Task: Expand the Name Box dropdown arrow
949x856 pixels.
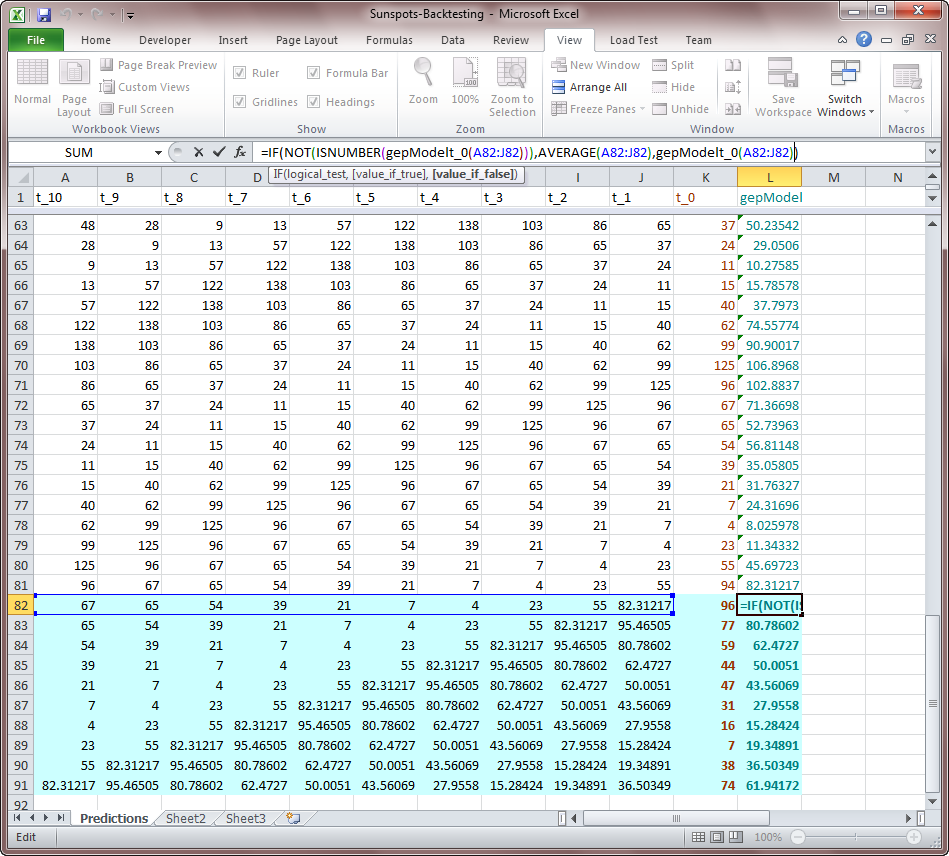Action: tap(158, 152)
